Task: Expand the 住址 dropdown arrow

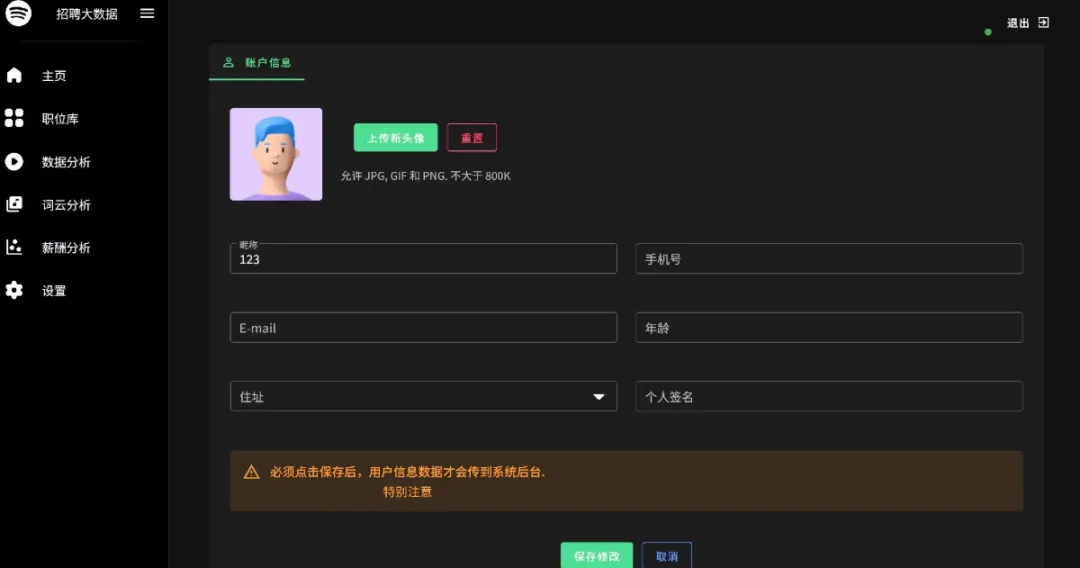Action: [599, 397]
